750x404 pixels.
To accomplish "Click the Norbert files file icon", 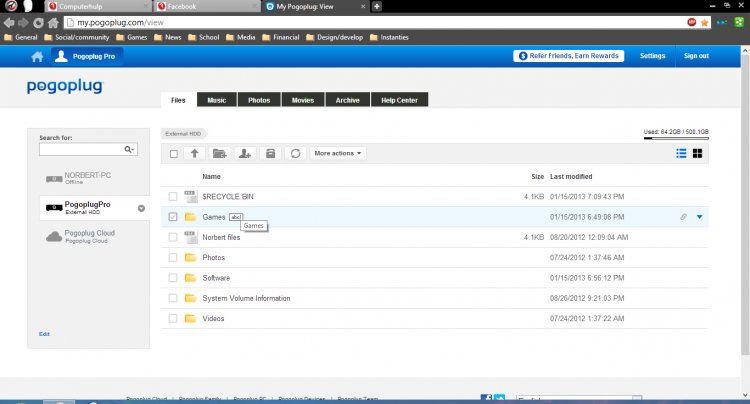I will 190,237.
